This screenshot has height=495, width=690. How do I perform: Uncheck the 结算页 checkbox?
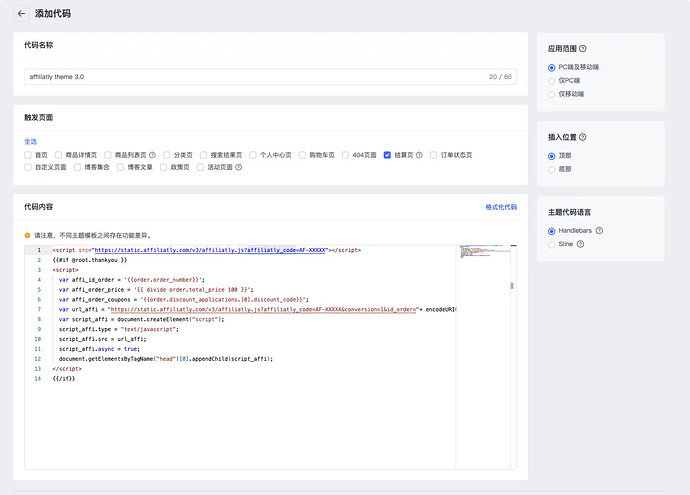pyautogui.click(x=387, y=155)
